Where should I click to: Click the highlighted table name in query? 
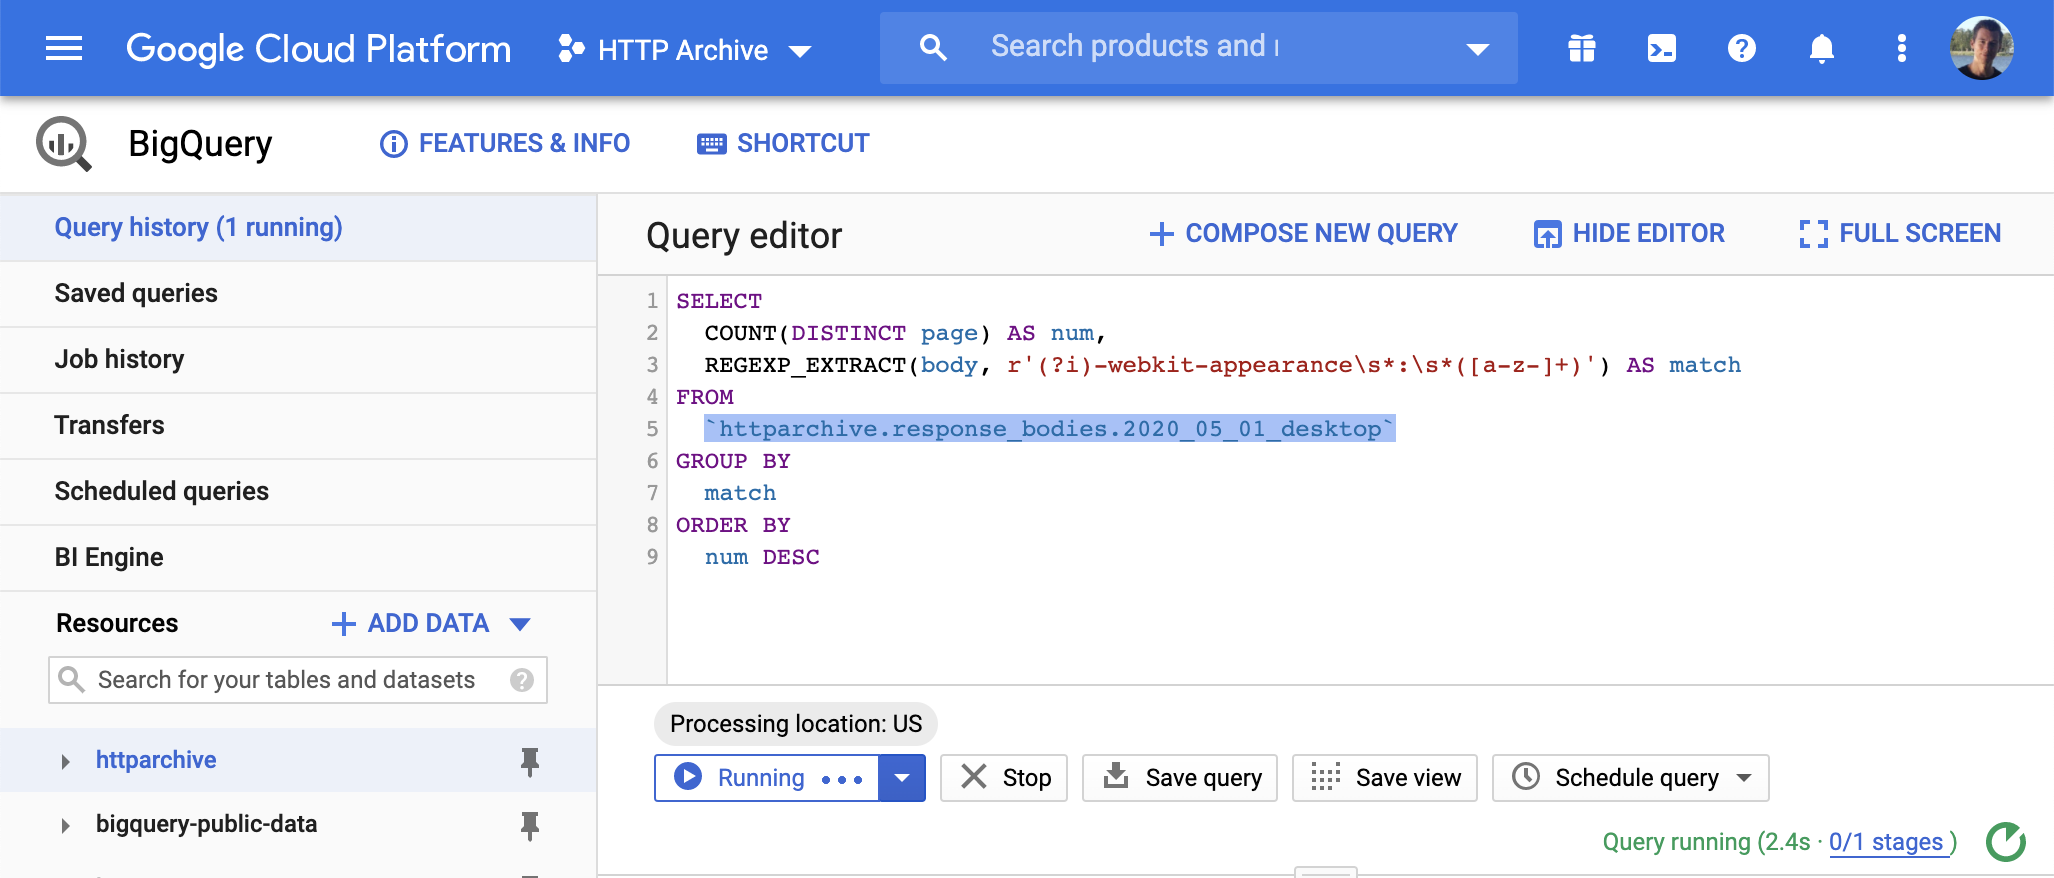[1049, 428]
